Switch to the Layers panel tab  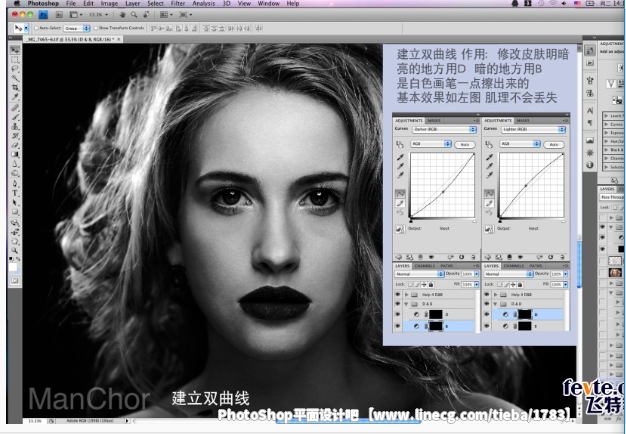pyautogui.click(x=607, y=189)
